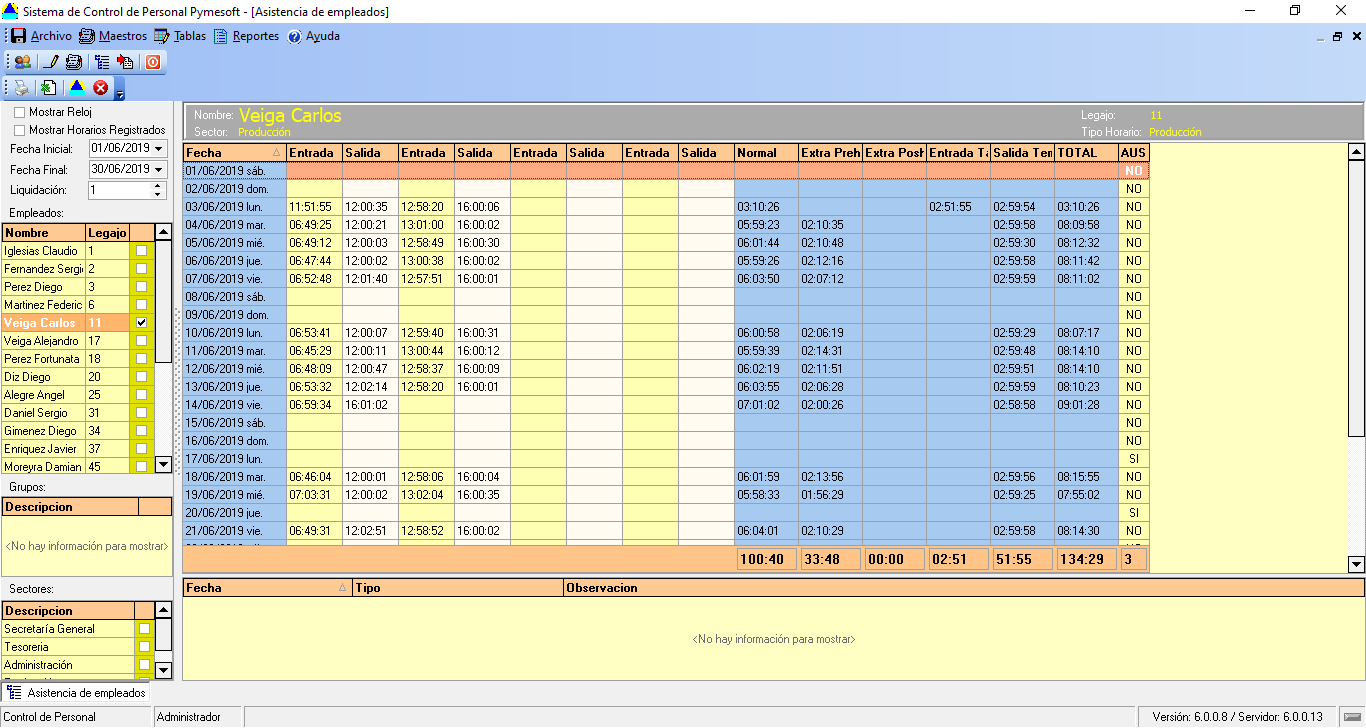Check the box for employee Diz Diego
Image resolution: width=1366 pixels, height=728 pixels.
[142, 377]
